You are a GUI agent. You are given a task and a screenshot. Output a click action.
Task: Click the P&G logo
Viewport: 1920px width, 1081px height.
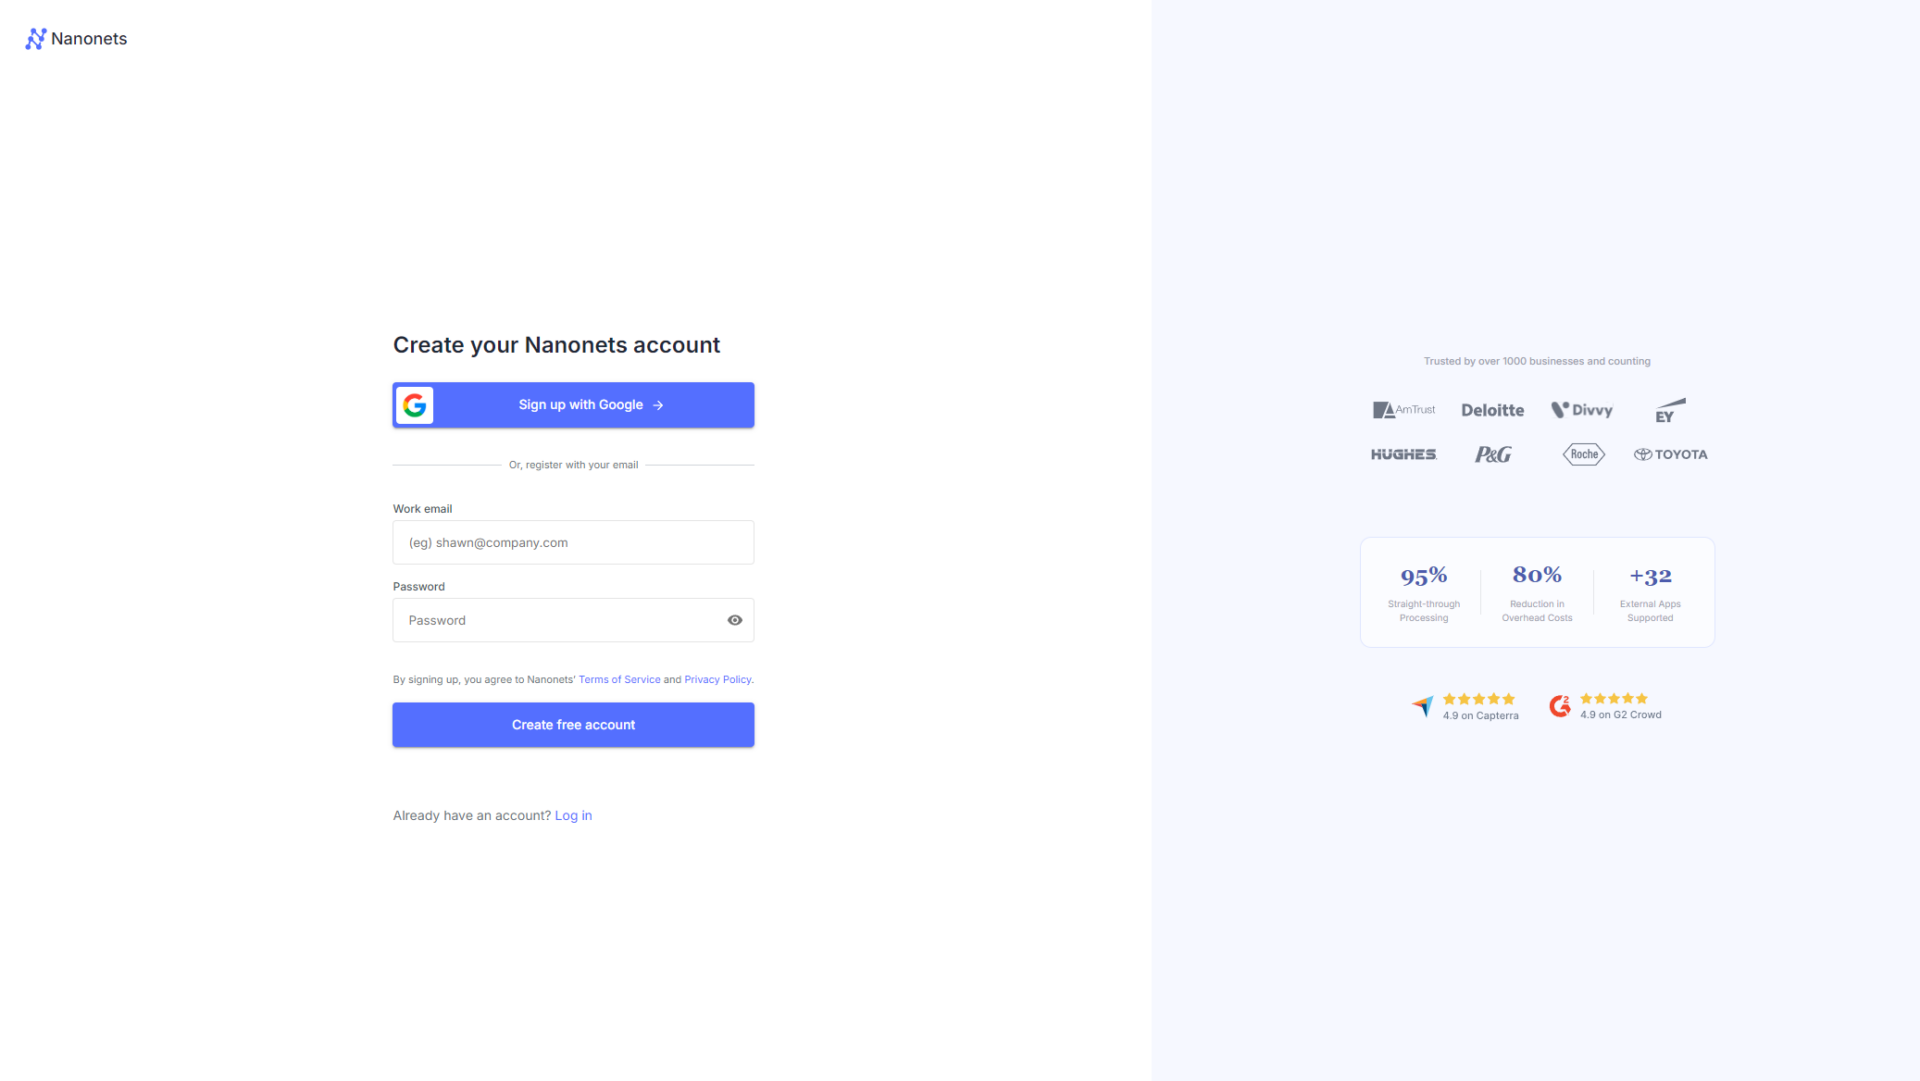click(1493, 455)
